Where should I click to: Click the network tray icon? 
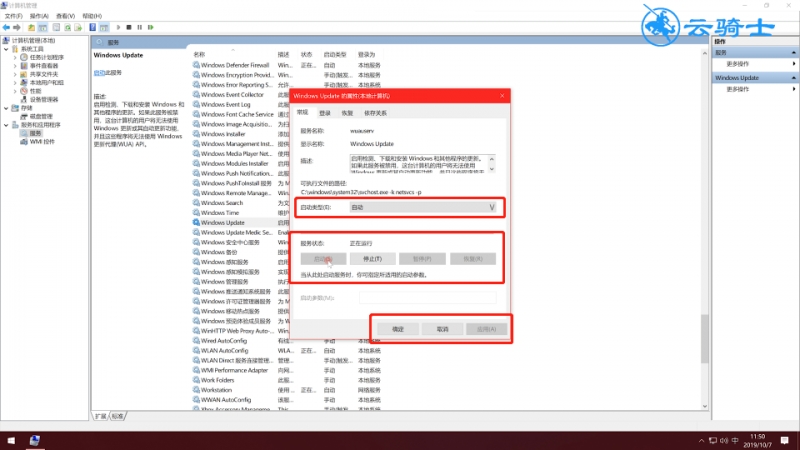pos(713,440)
